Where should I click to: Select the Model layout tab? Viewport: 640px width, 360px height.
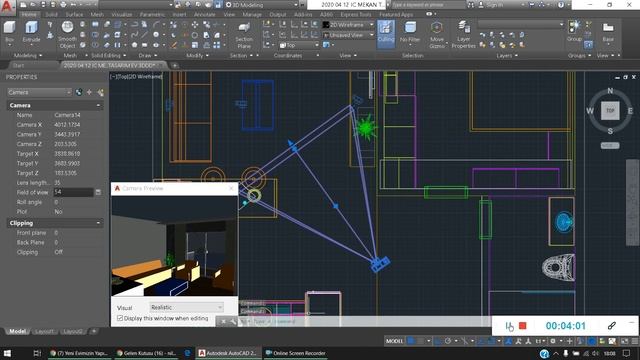tap(17, 331)
